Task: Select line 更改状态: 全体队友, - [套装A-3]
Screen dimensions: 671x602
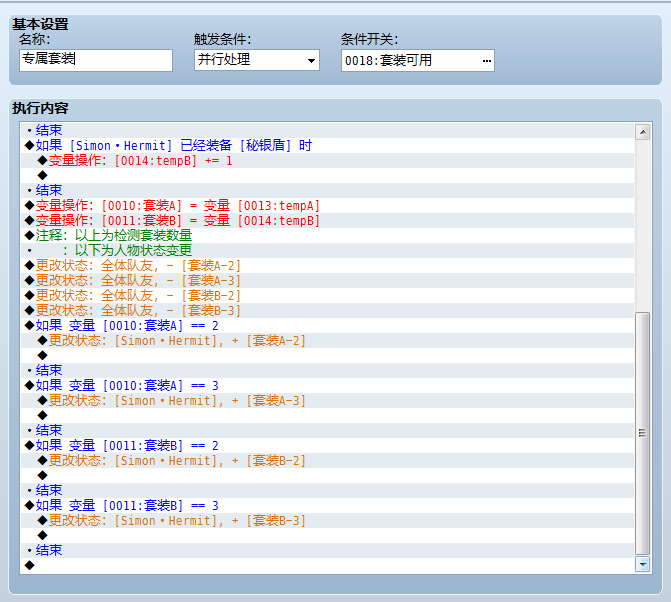Action: tap(327, 280)
